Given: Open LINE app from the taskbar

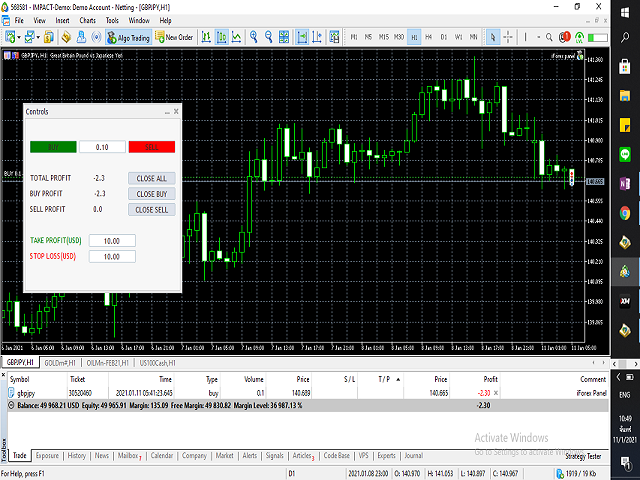Looking at the screenshot, I should pos(624,155).
